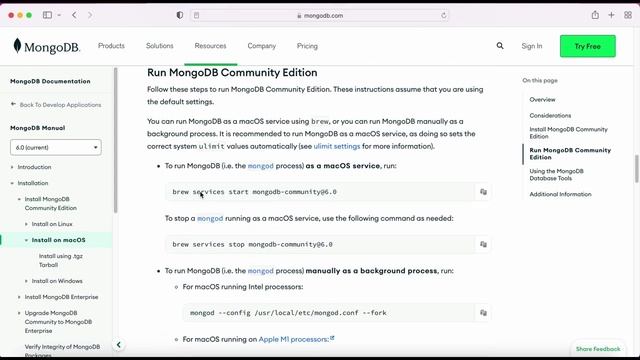The height and width of the screenshot is (360, 640).
Task: Expand the Introduction section
Action: [x=12, y=167]
